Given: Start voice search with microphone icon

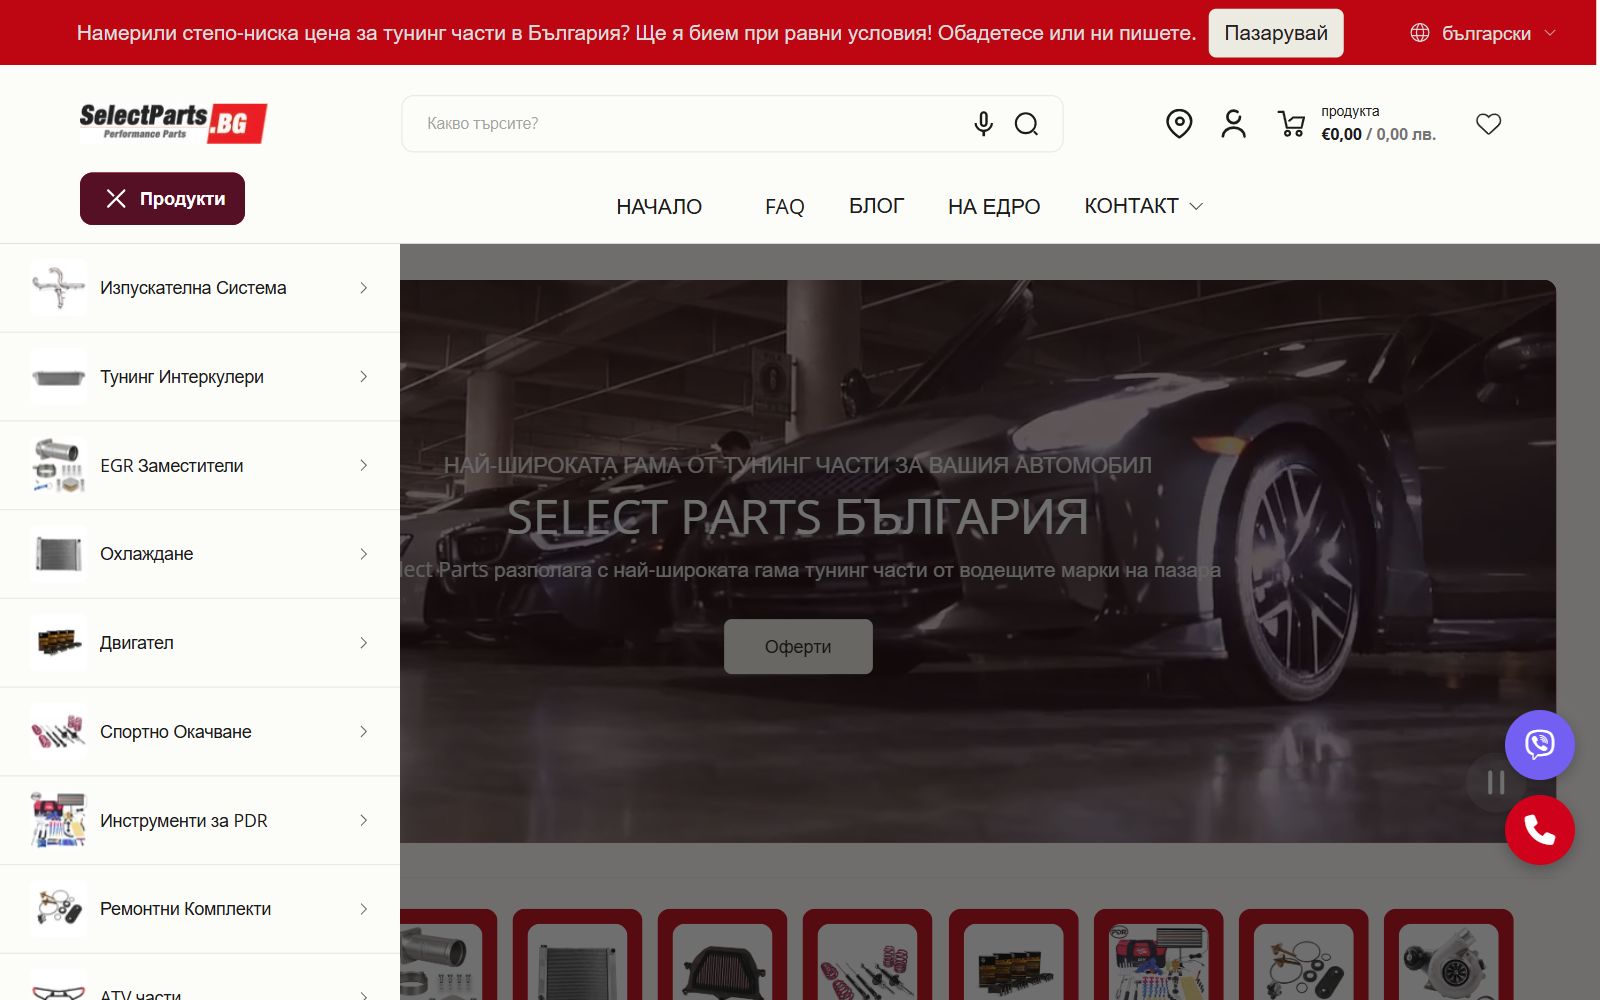Looking at the screenshot, I should point(983,123).
